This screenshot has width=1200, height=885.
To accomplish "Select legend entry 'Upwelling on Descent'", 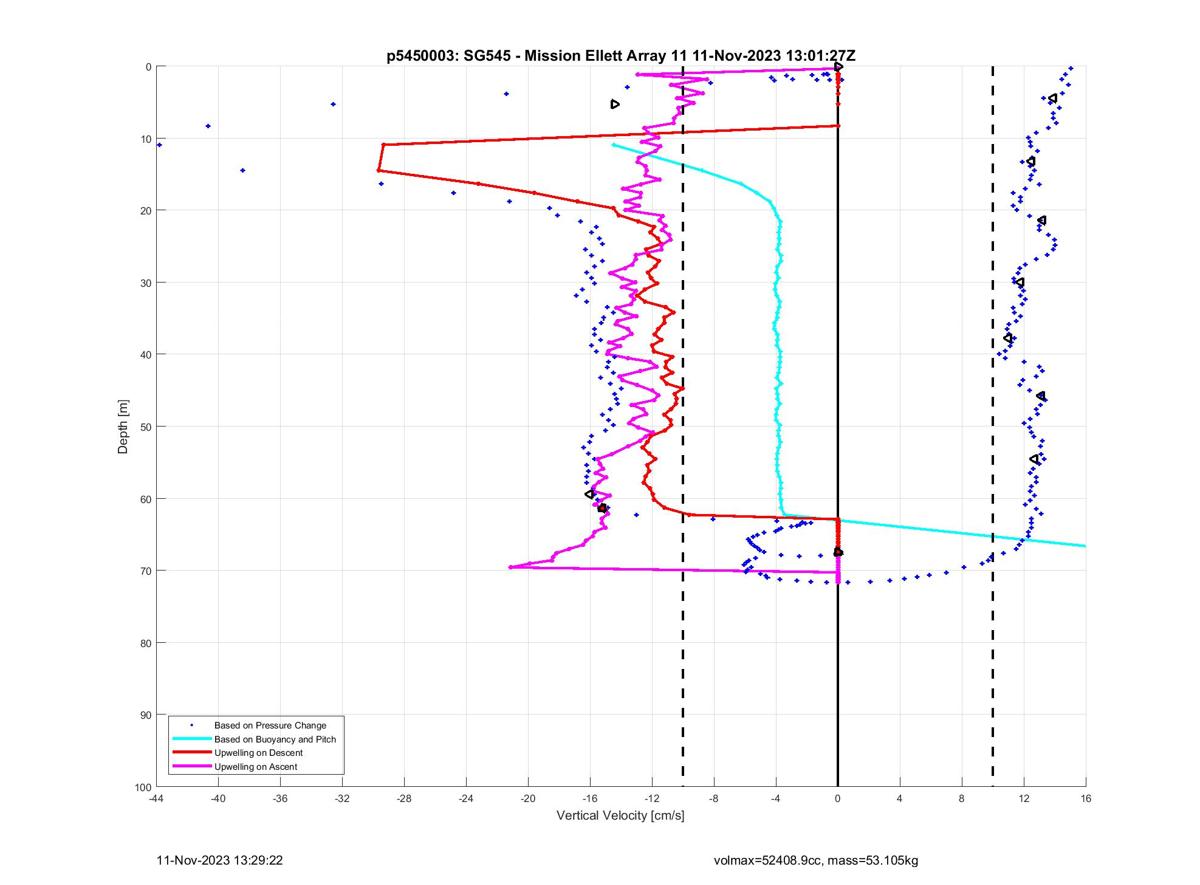I will pyautogui.click(x=258, y=753).
